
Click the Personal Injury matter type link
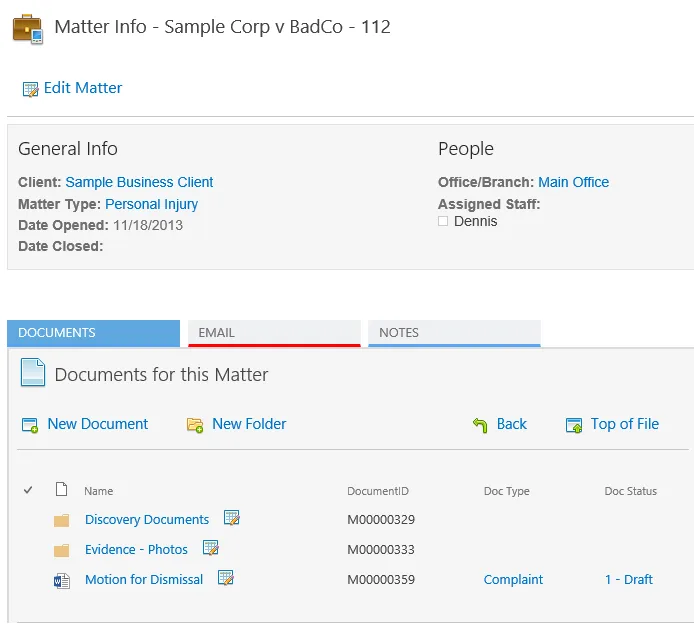[151, 204]
